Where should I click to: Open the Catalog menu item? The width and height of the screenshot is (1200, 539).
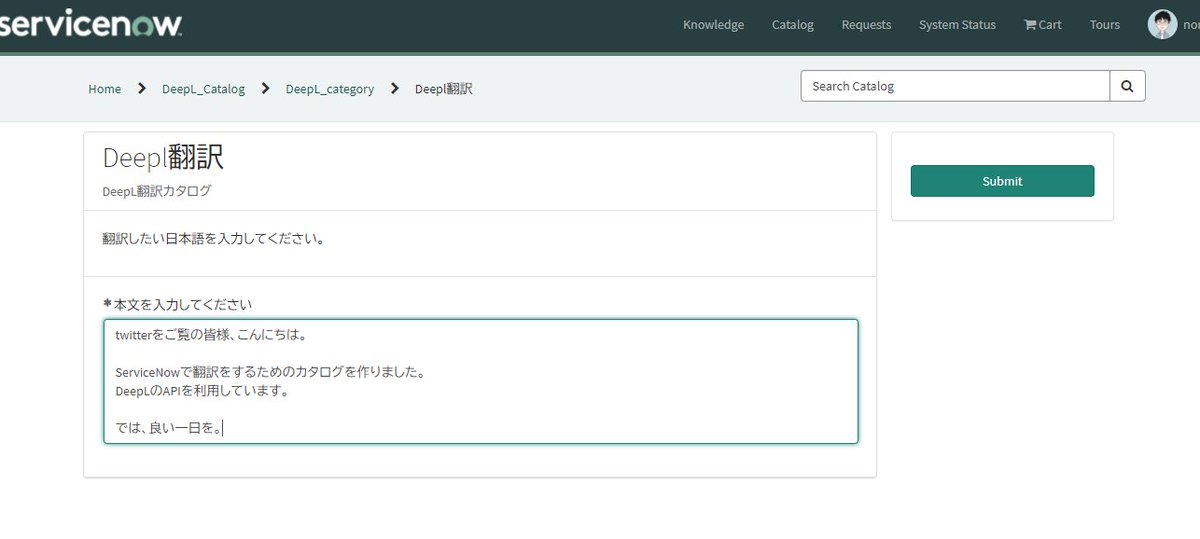click(793, 25)
